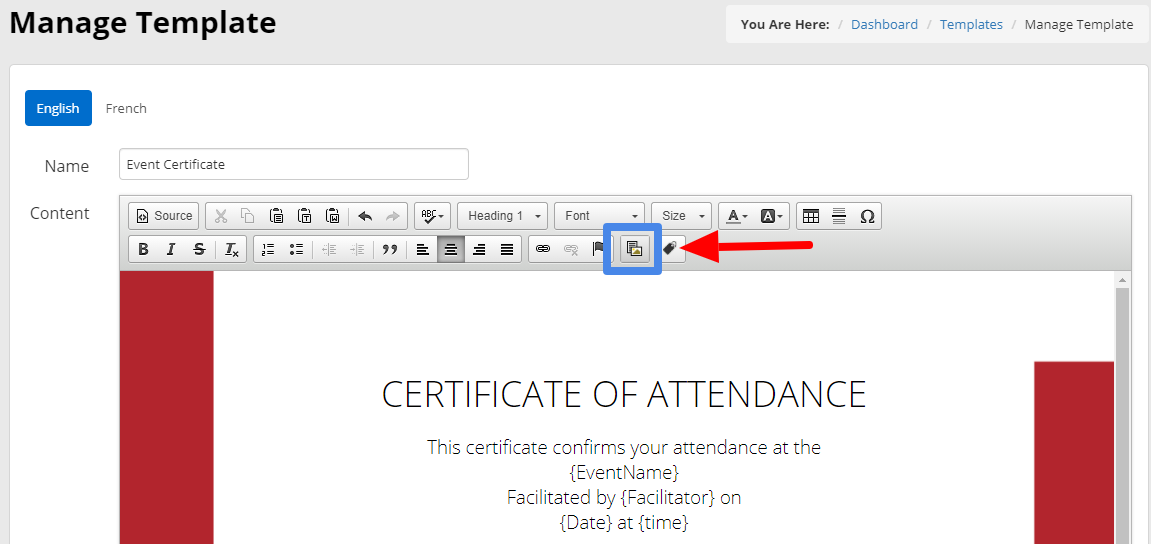Toggle block quote formatting
1151x544 pixels.
(x=390, y=250)
